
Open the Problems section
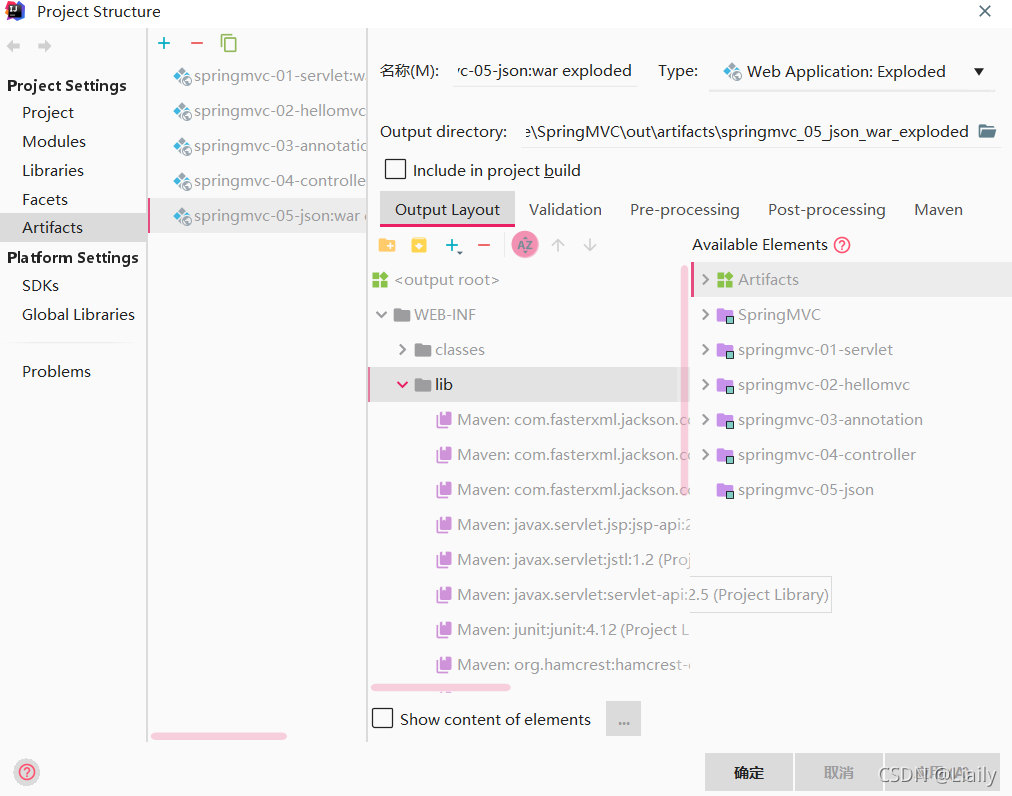56,371
